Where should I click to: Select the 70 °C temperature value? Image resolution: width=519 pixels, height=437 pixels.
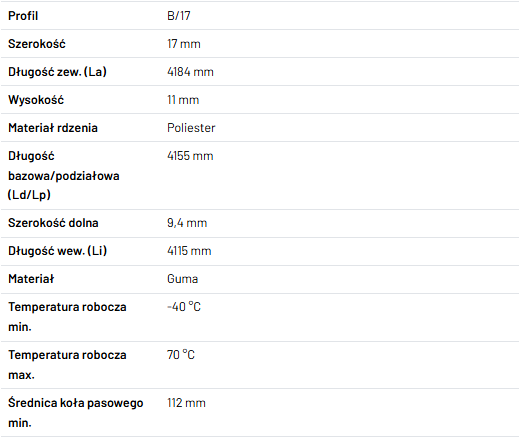181,355
